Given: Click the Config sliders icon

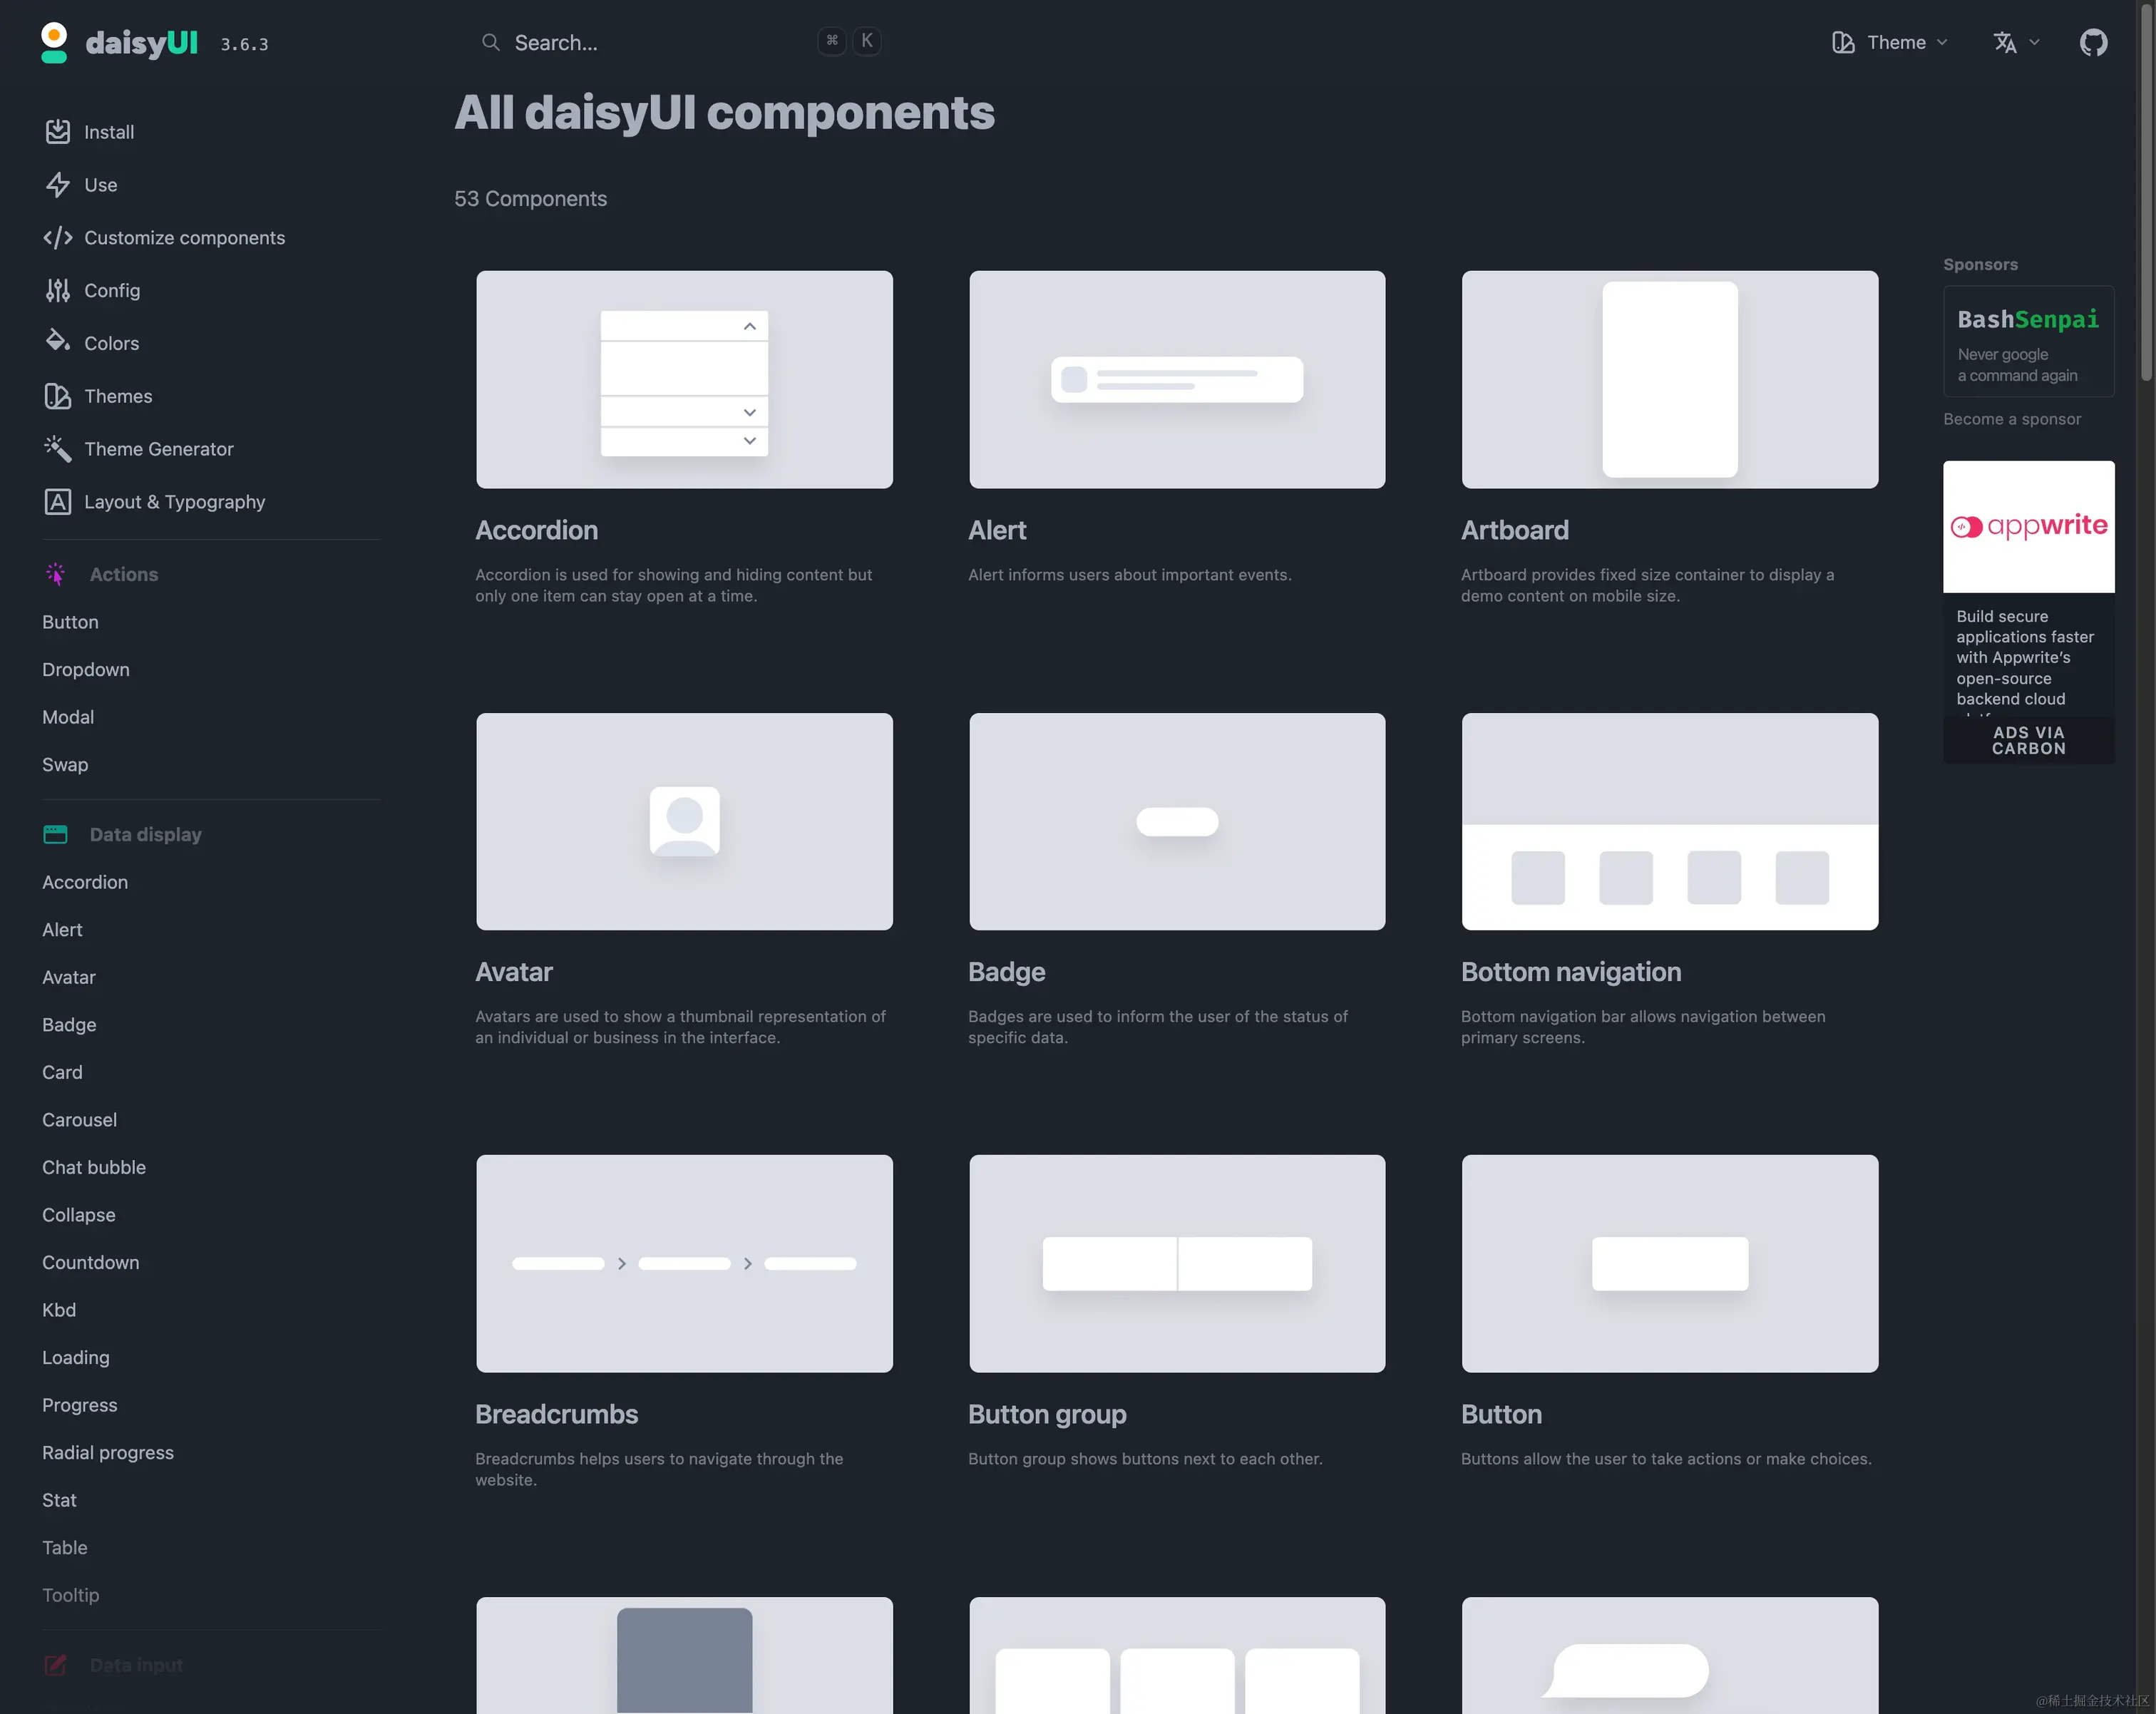Looking at the screenshot, I should coord(58,291).
